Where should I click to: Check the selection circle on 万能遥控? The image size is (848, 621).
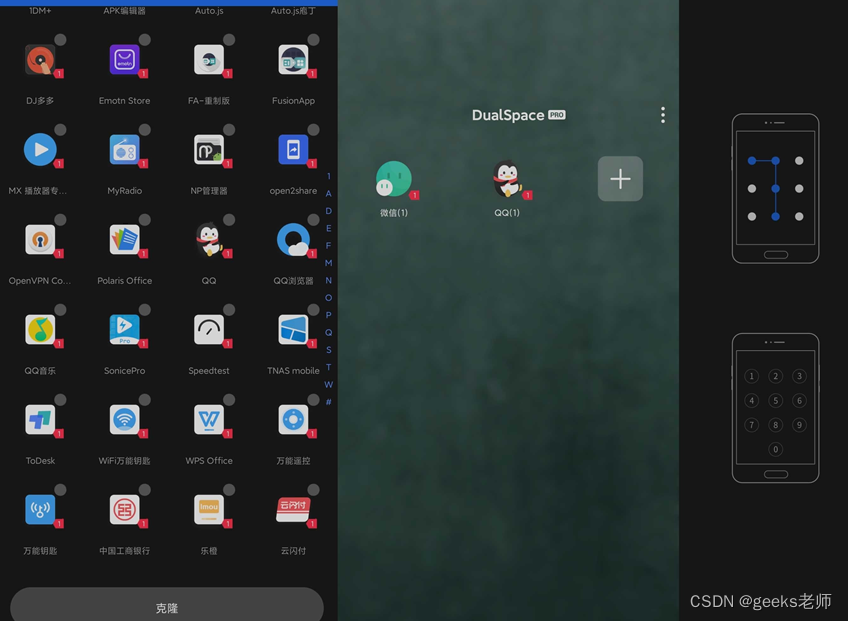314,400
